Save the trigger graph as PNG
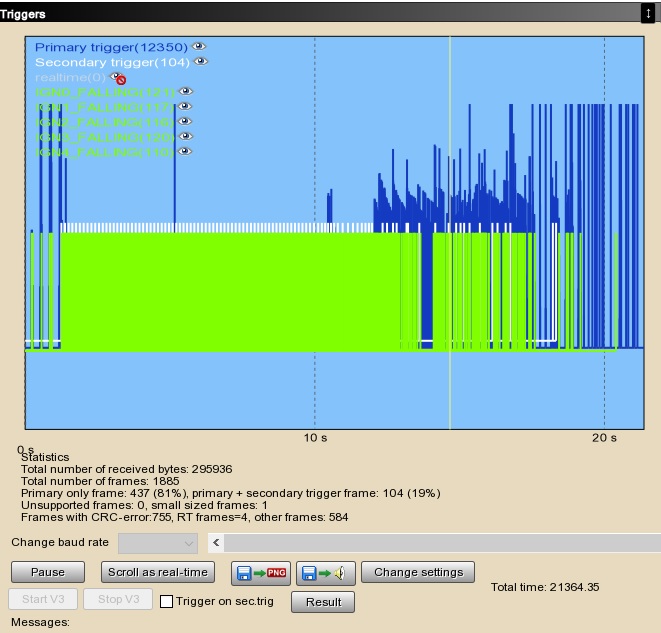This screenshot has width=661, height=633. pos(260,573)
